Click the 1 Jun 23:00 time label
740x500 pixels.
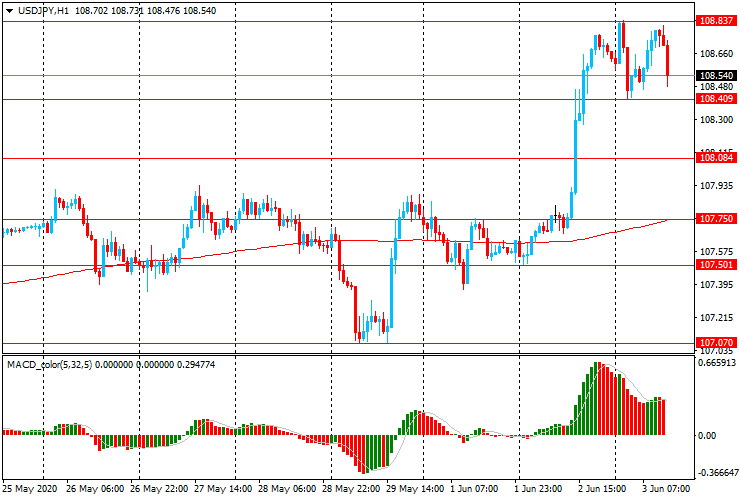click(538, 489)
